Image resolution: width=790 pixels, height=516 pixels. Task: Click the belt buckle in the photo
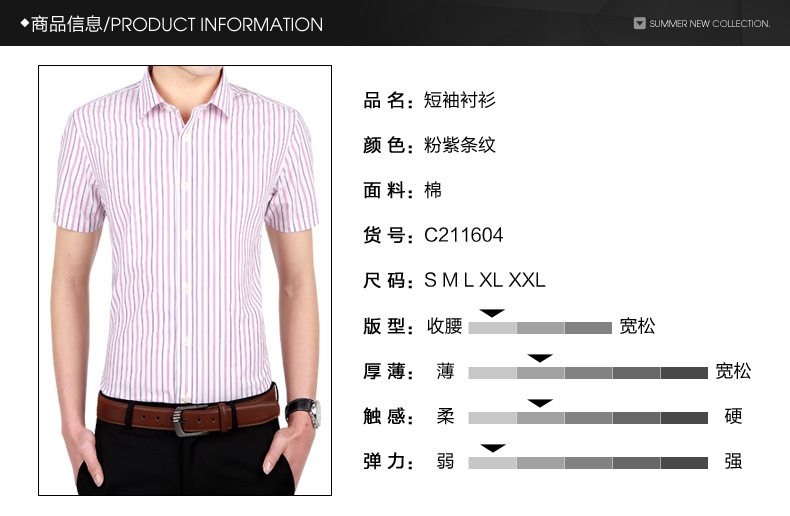tap(185, 420)
